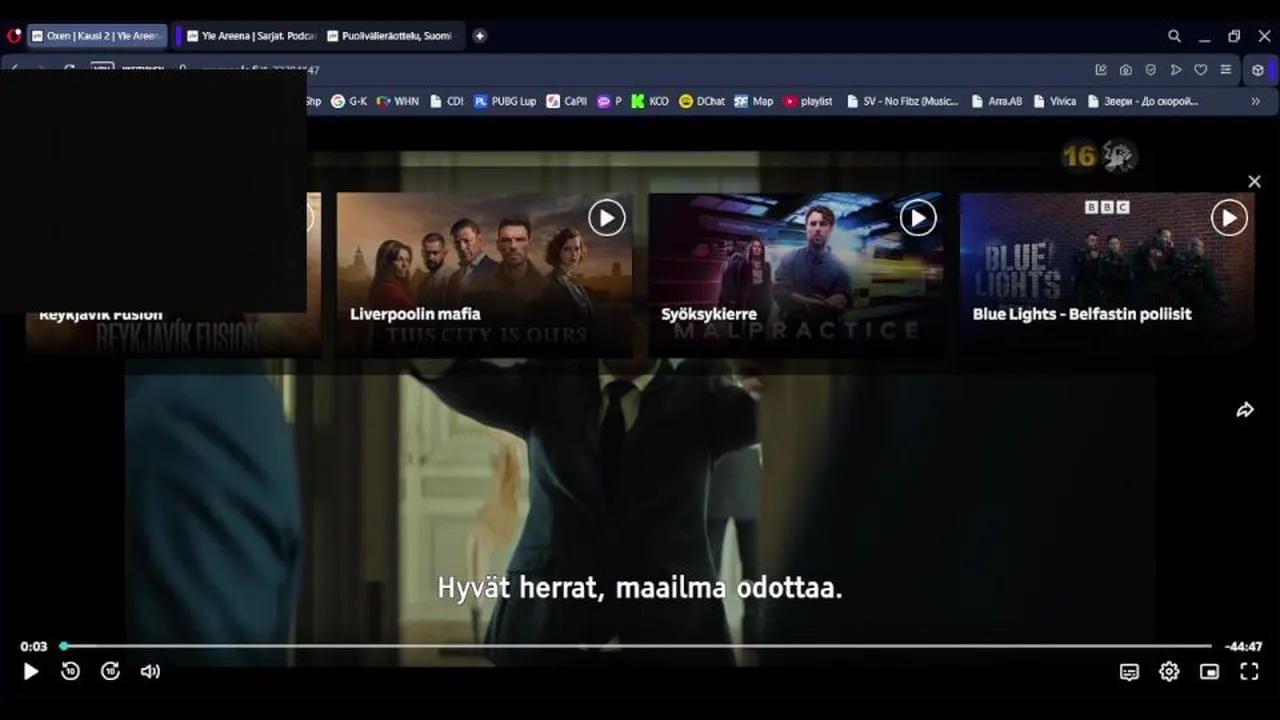Viewport: 1280px width, 720px height.
Task: Open the WHN bookmark
Action: coord(397,101)
